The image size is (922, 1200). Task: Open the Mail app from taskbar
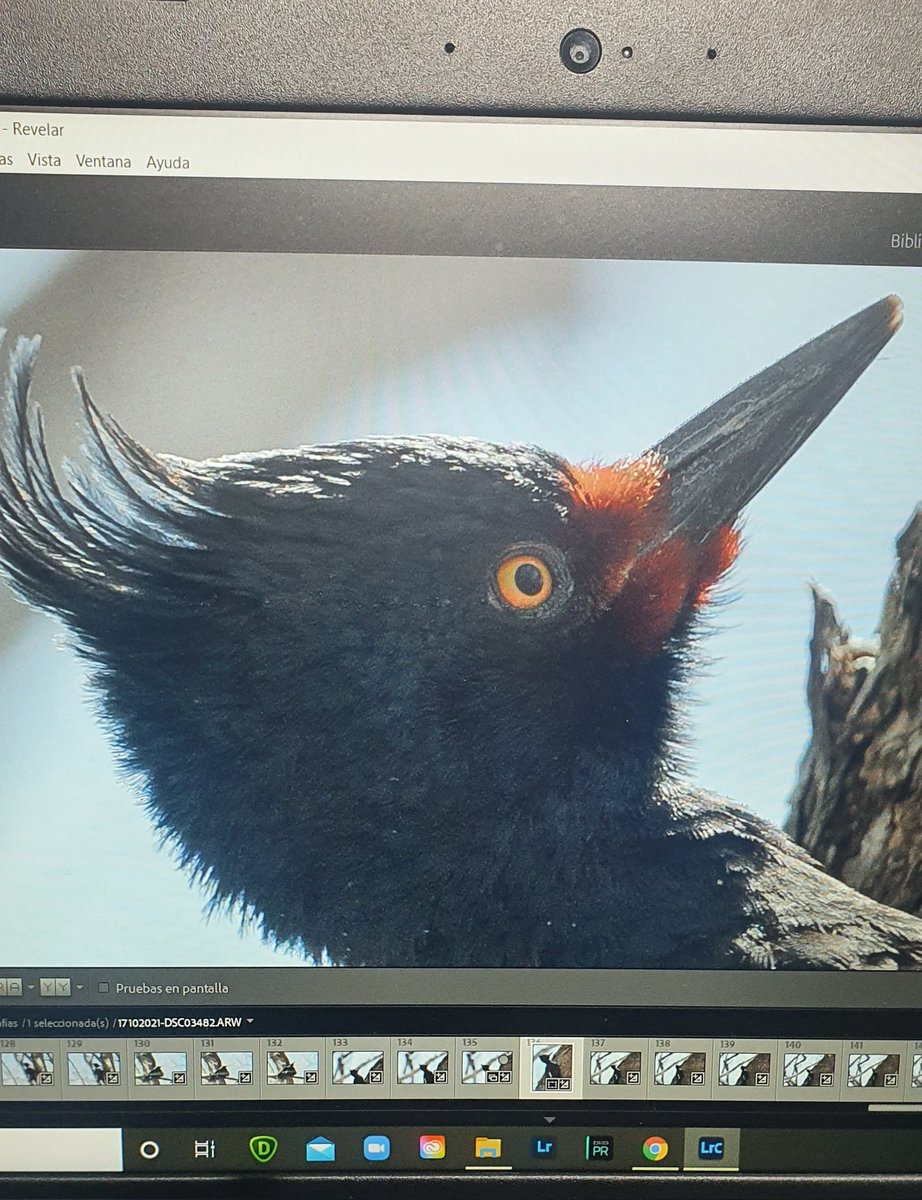click(320, 1150)
